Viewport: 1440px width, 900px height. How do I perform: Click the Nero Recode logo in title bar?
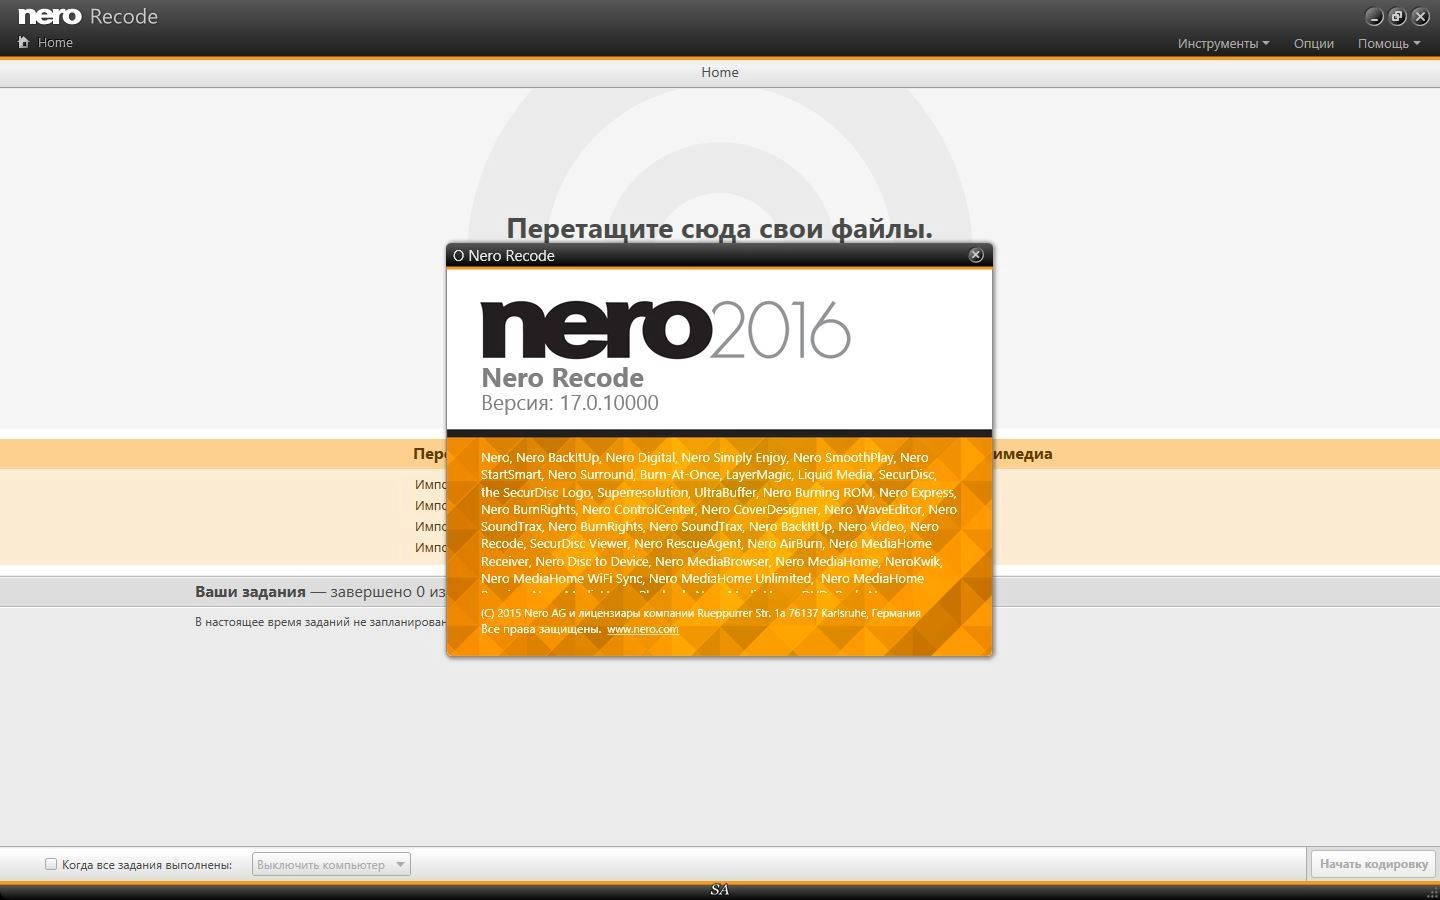(88, 16)
